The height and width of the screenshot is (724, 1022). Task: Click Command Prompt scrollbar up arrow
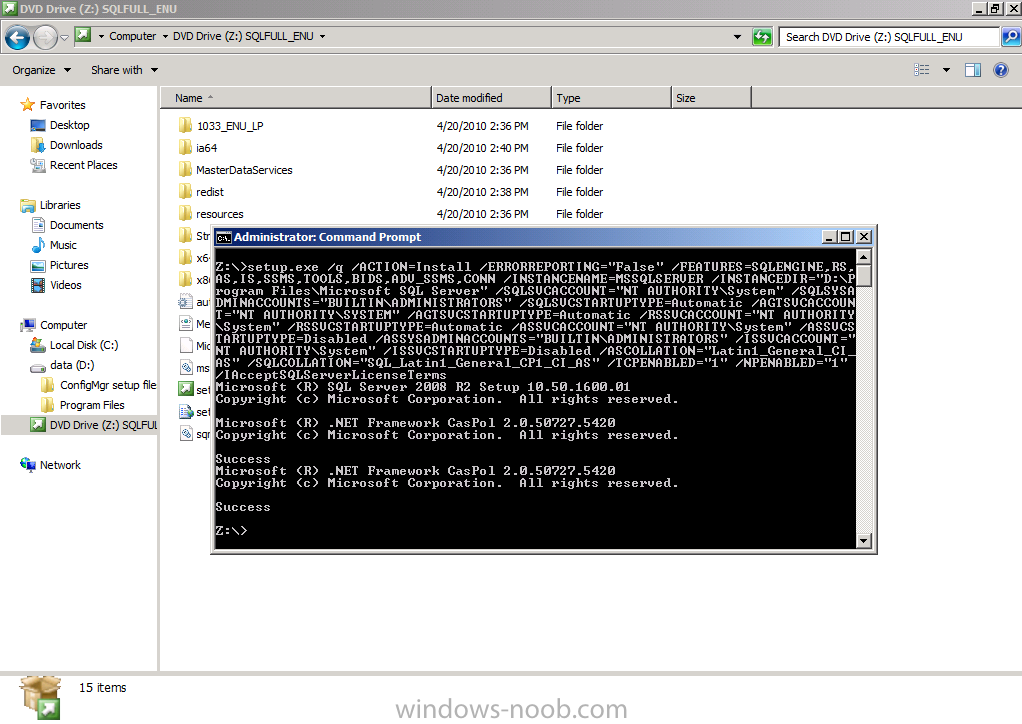click(864, 257)
